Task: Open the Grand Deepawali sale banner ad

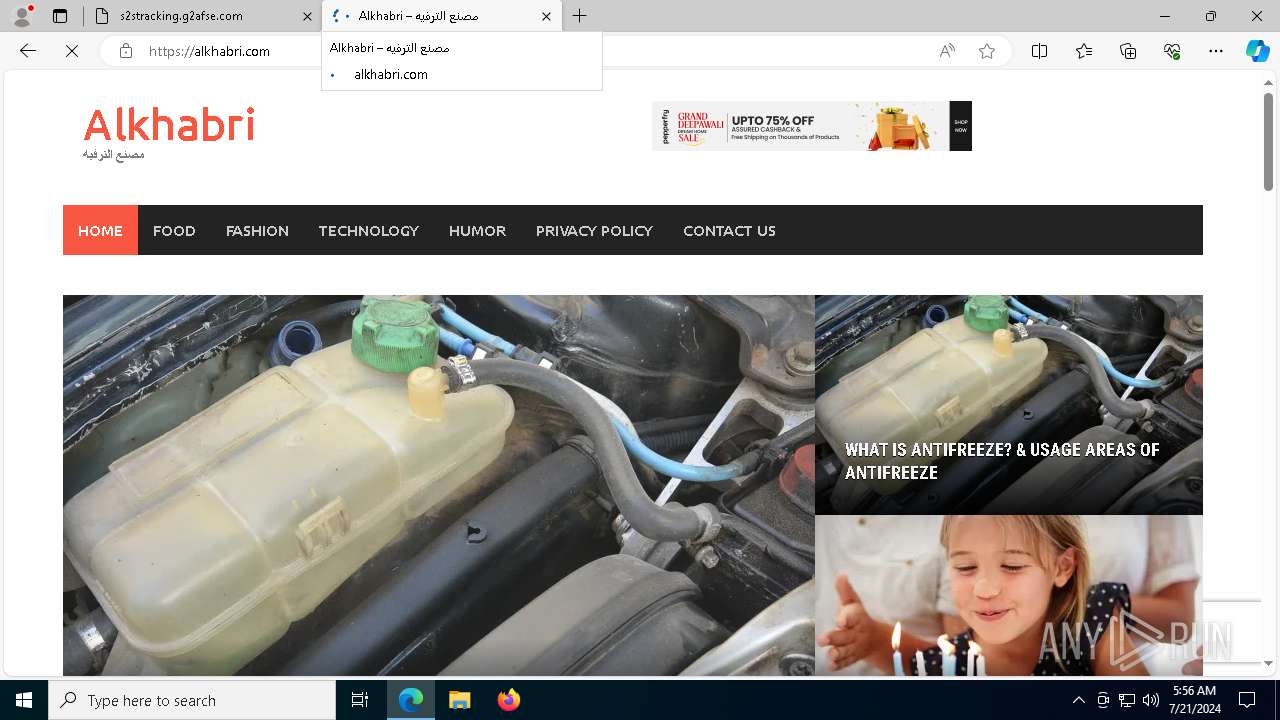Action: pos(812,126)
